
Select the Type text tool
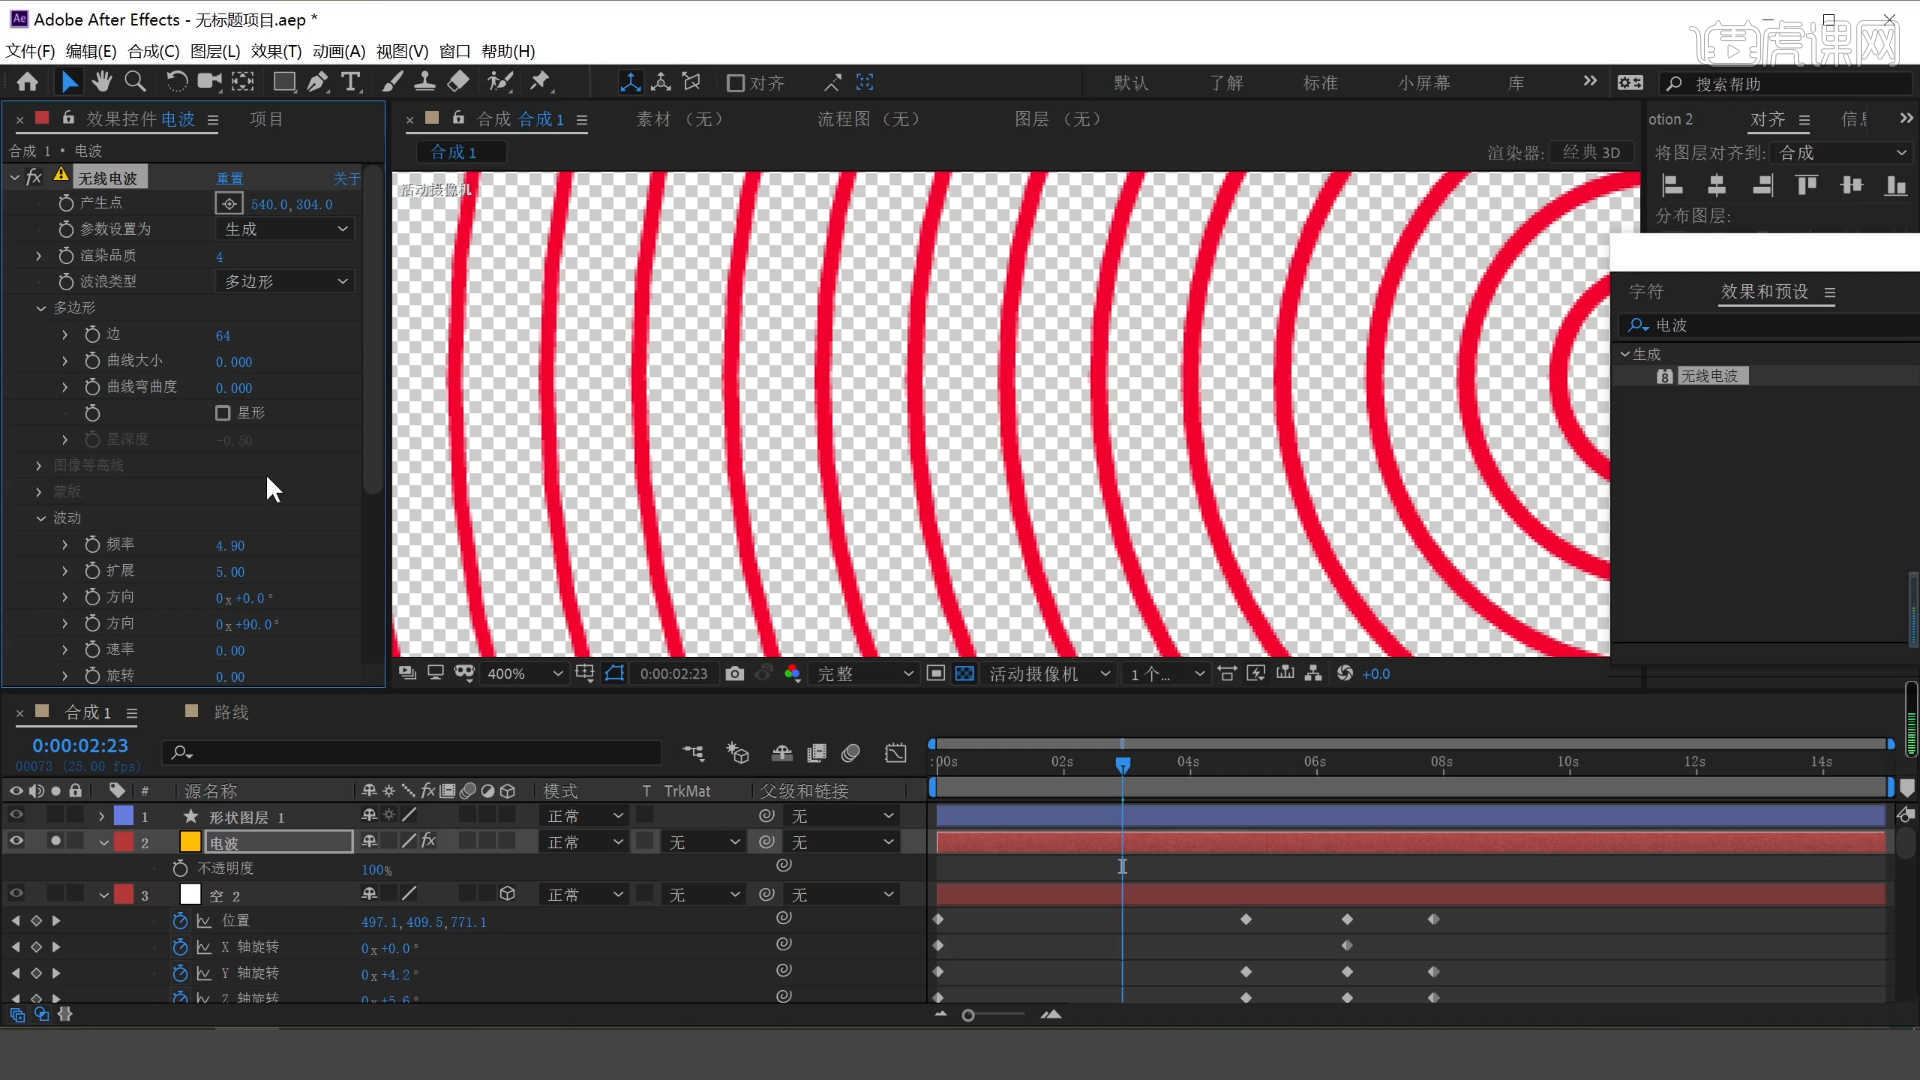point(351,82)
